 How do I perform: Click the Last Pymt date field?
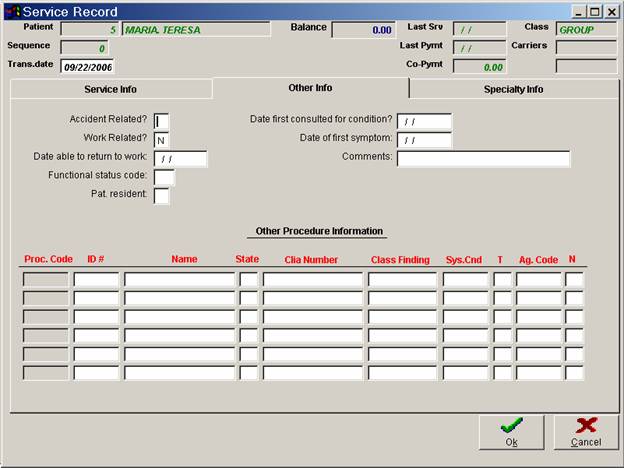pos(480,48)
